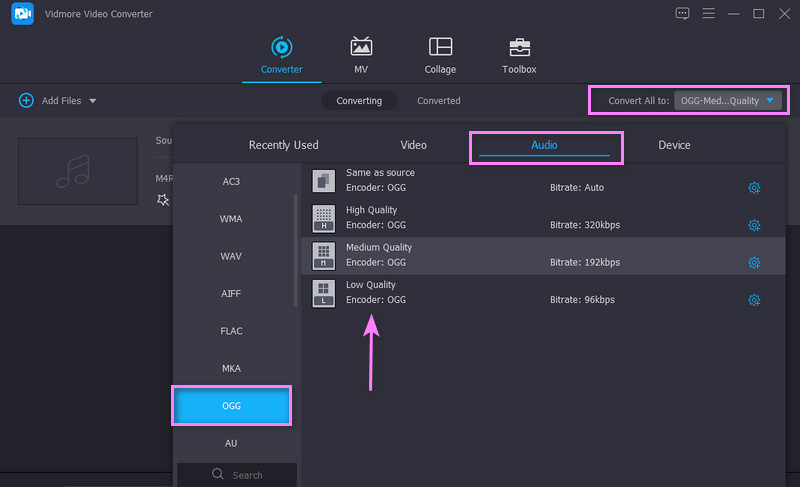The image size is (800, 487).
Task: Expand the Add Files dropdown arrow
Action: coord(93,101)
